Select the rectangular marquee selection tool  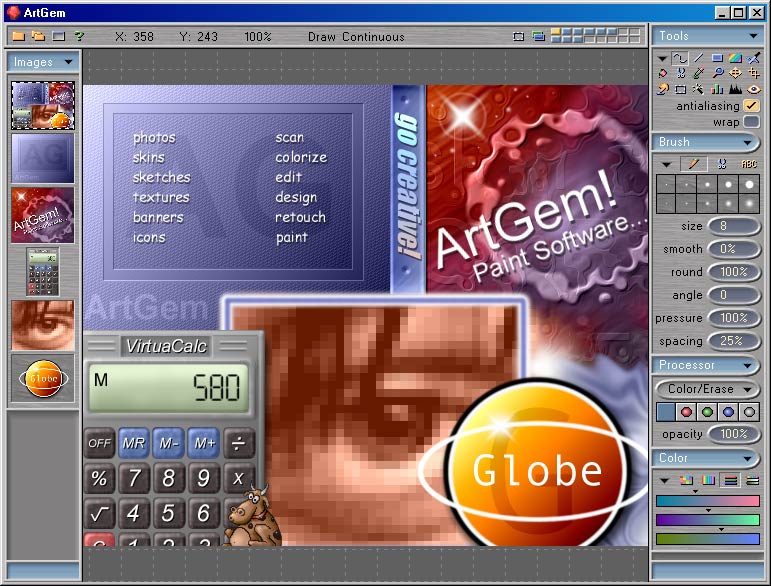pos(681,89)
